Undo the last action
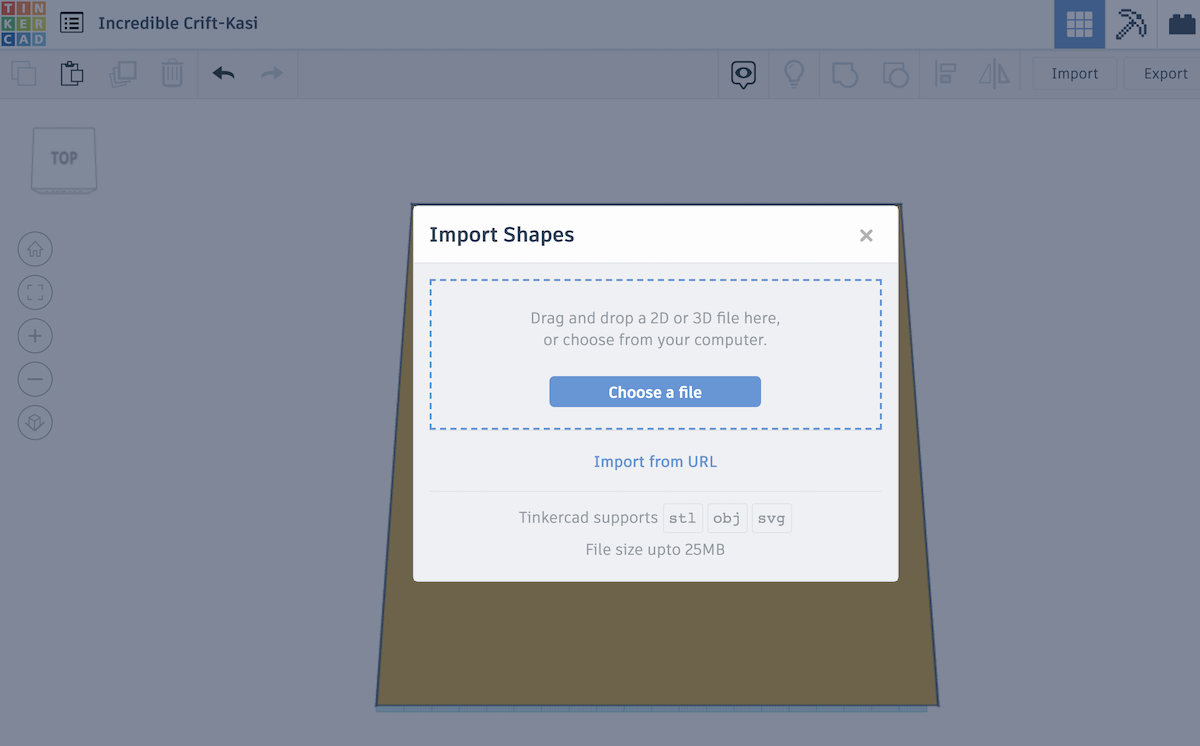1200x746 pixels. point(222,73)
